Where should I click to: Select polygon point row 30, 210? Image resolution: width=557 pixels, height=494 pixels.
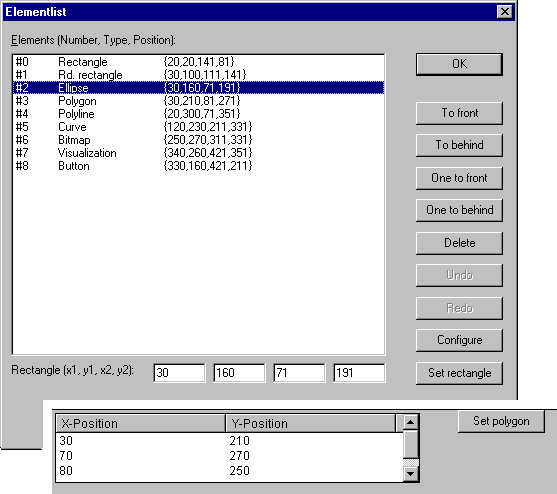(x=229, y=441)
